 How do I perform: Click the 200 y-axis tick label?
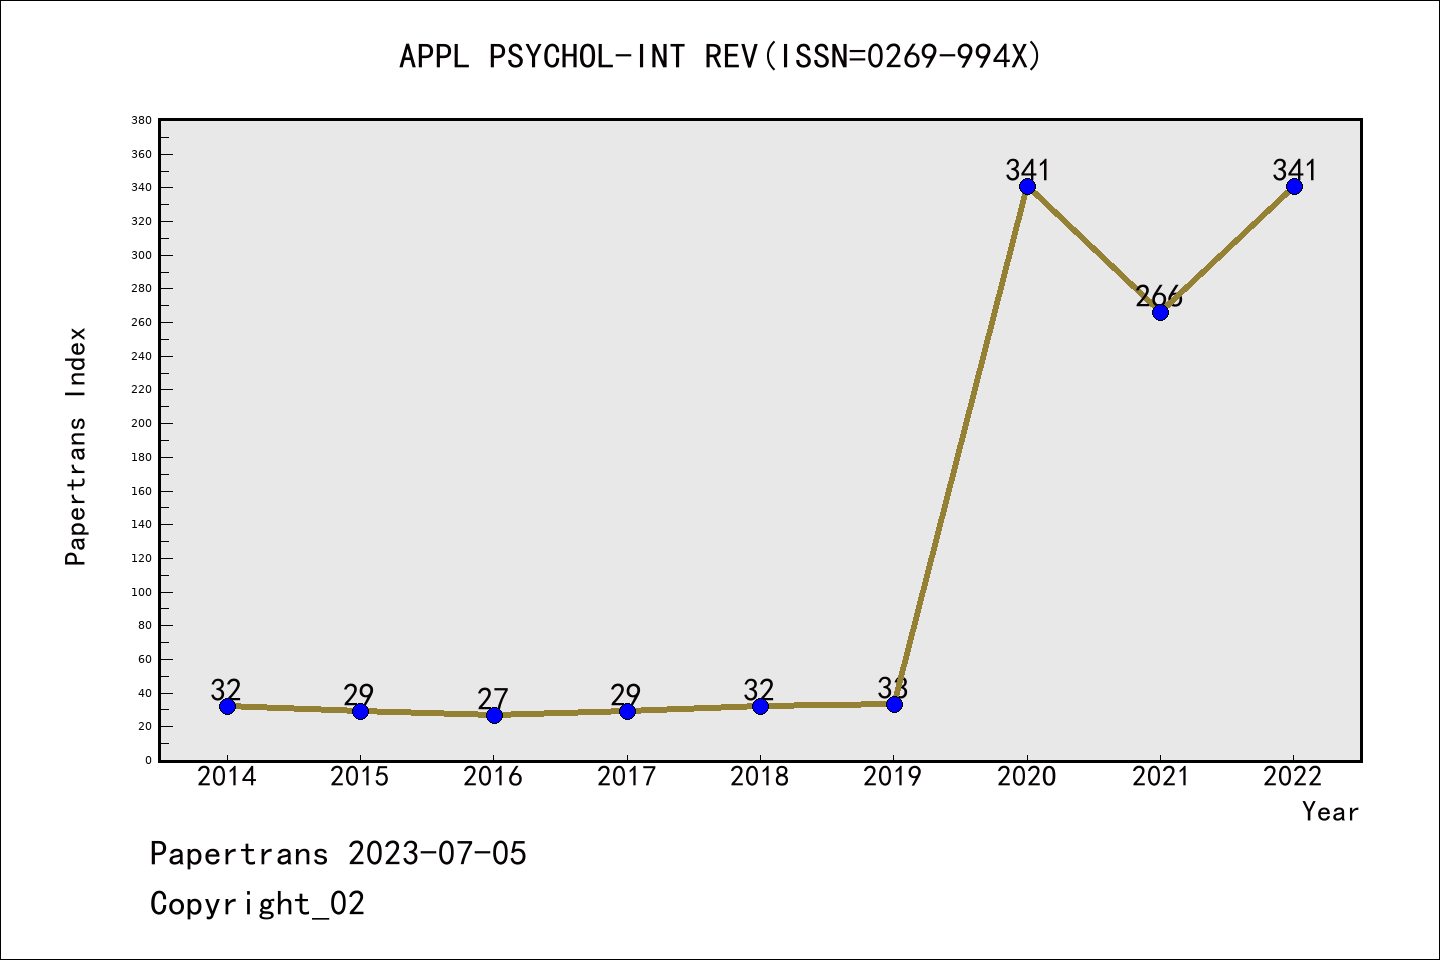(141, 423)
